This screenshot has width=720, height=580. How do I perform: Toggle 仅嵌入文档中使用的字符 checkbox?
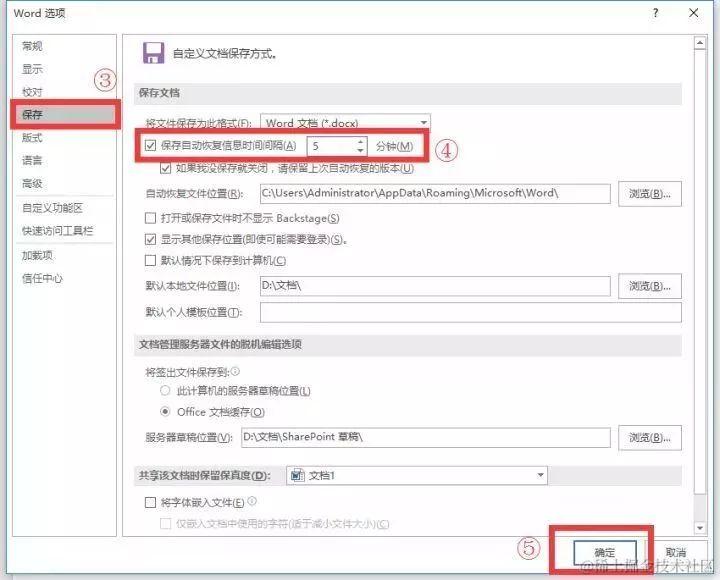click(x=165, y=524)
